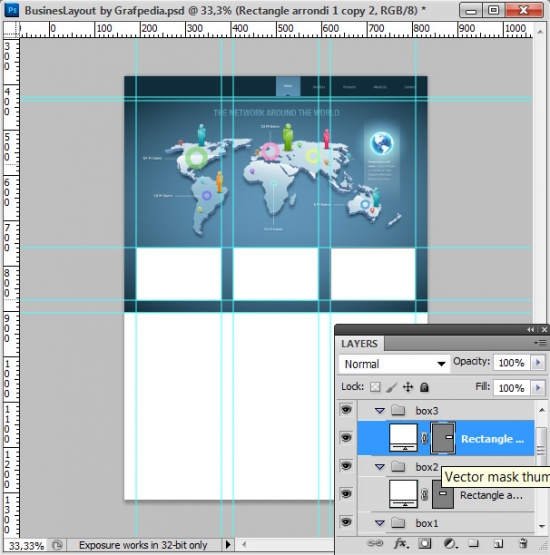Click the canvas horizontal scroll left arrow
This screenshot has height=555, width=550.
pyautogui.click(x=244, y=544)
